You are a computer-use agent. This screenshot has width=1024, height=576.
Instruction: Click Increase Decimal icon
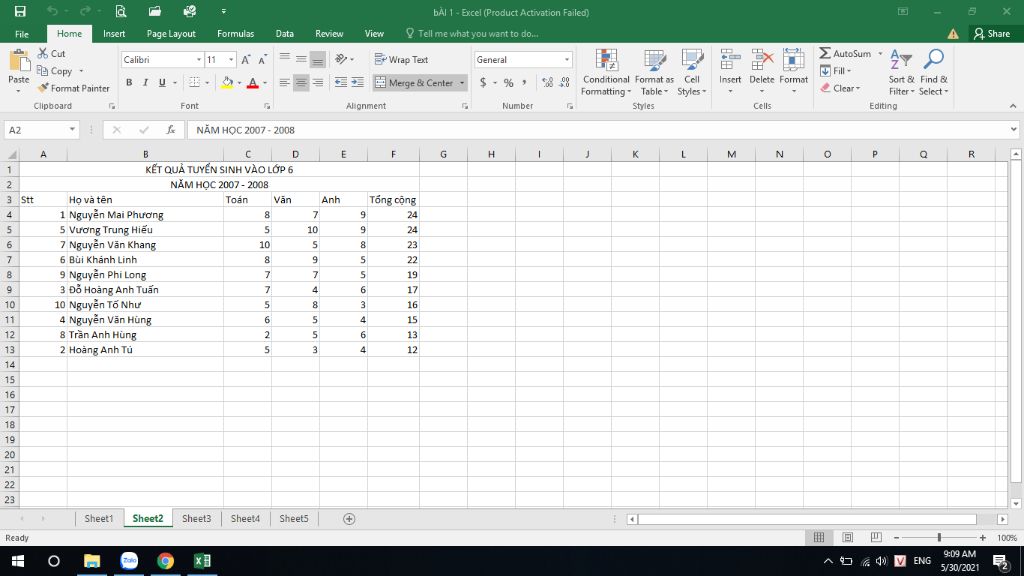coord(547,82)
